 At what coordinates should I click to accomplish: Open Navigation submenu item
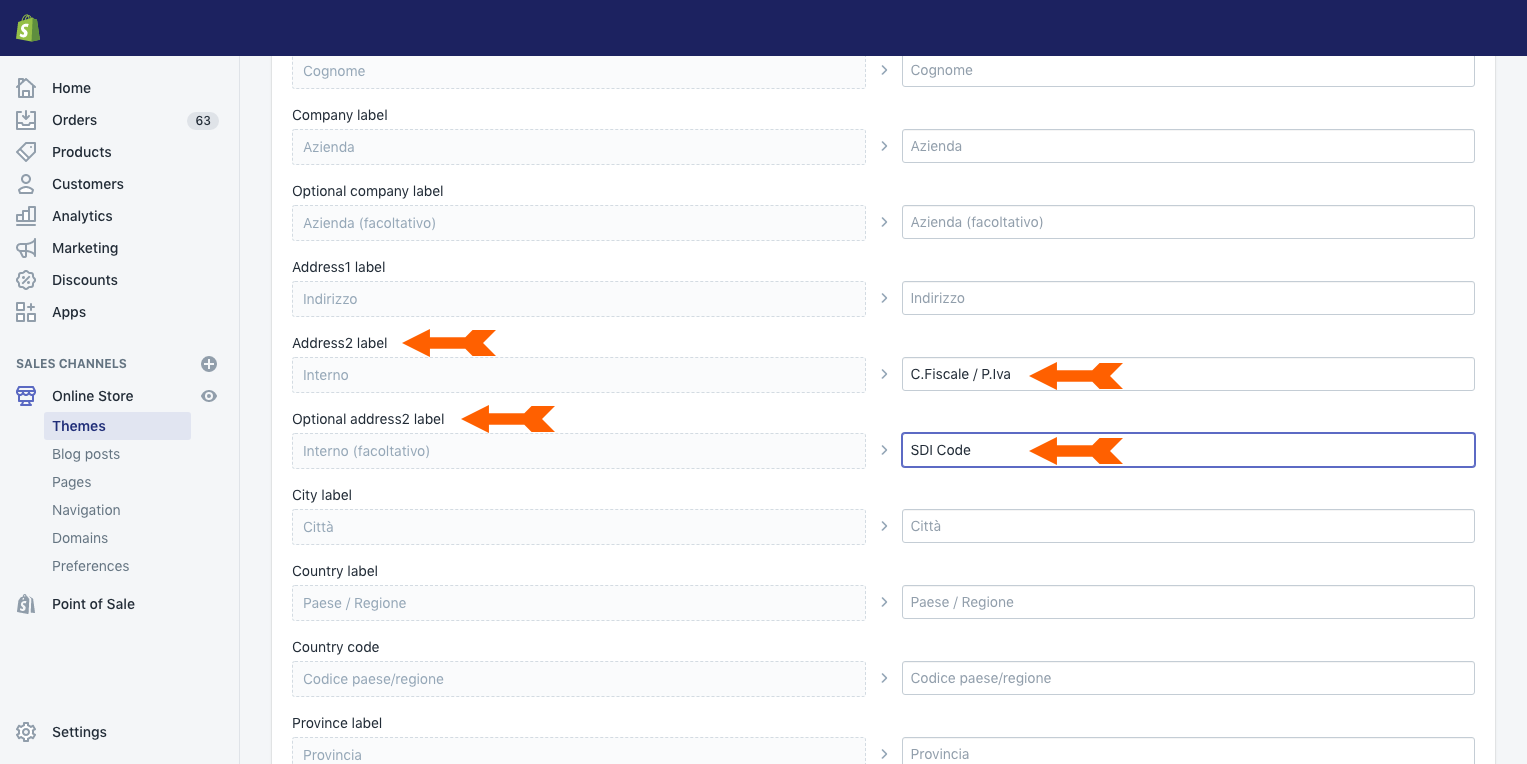coord(86,510)
